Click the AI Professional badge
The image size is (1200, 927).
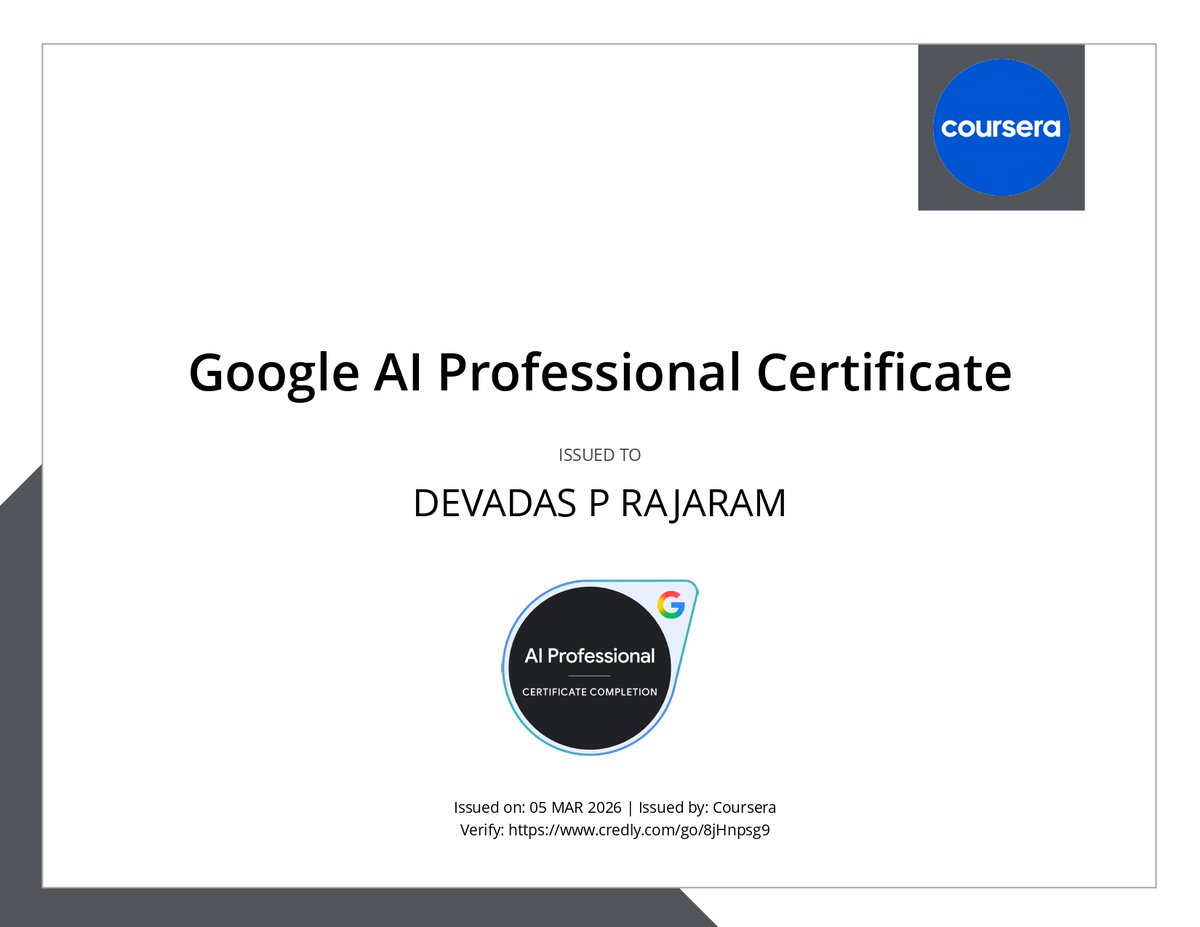599,667
